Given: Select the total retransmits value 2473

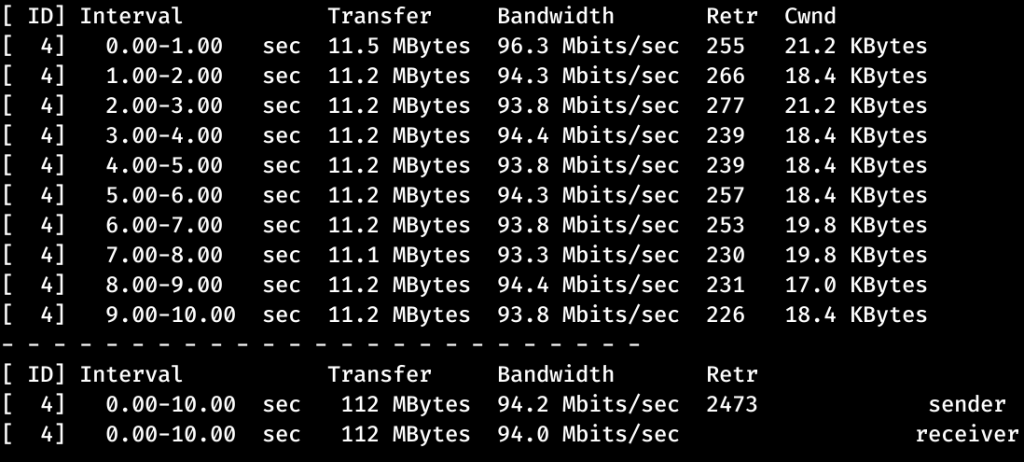Looking at the screenshot, I should pos(732,405).
